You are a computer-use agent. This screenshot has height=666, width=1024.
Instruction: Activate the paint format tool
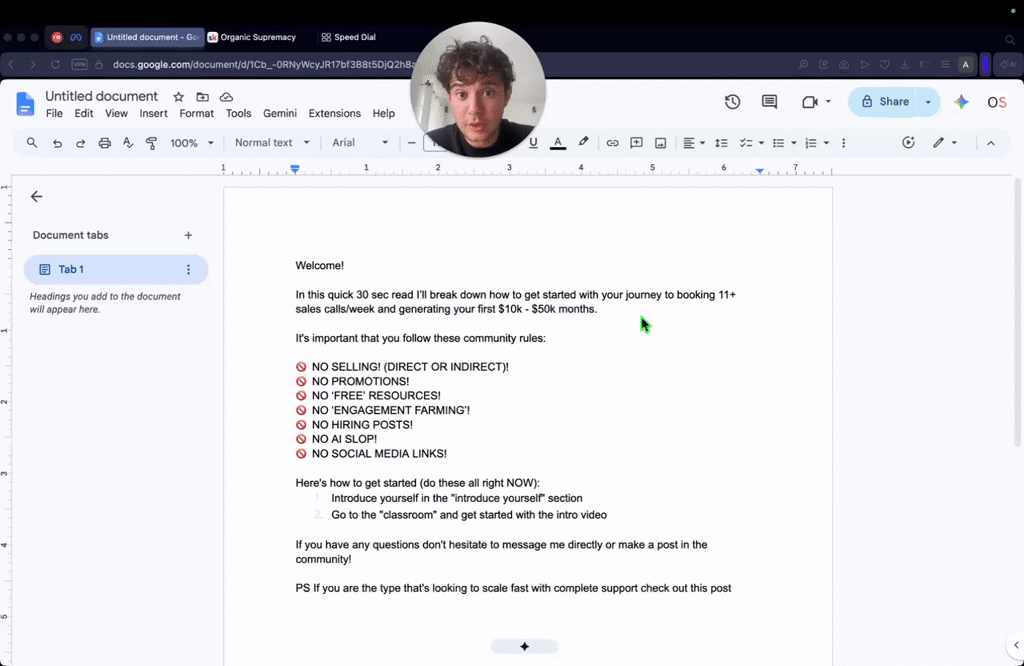coord(152,143)
